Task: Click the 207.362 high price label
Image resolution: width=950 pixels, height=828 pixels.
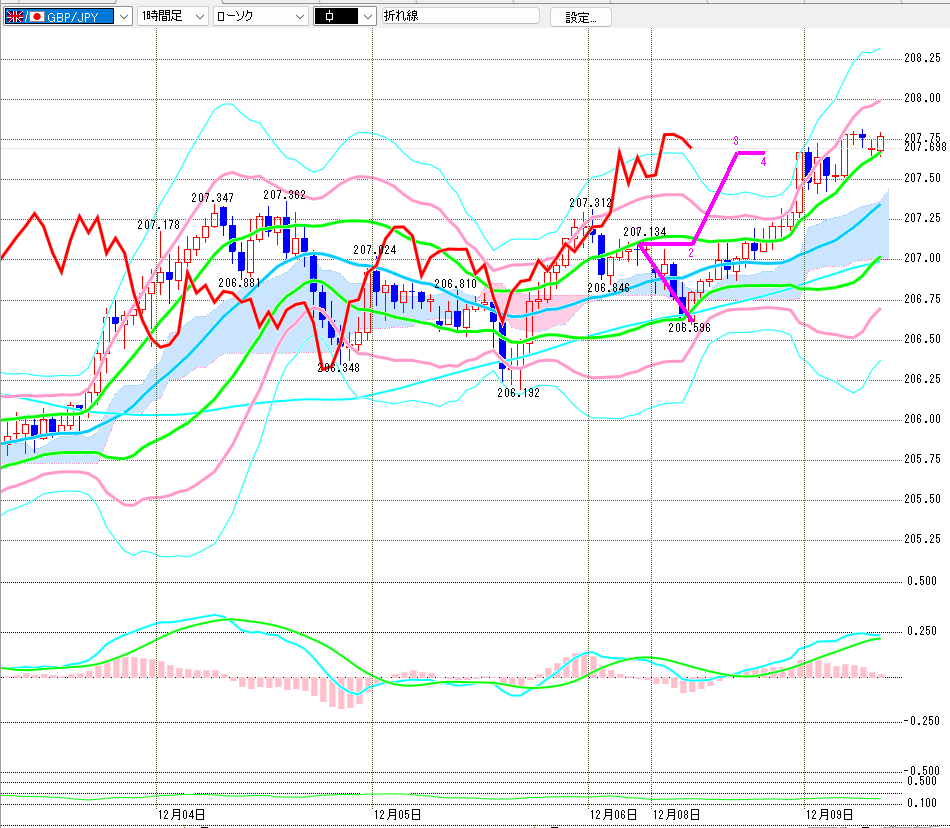Action: [x=284, y=195]
